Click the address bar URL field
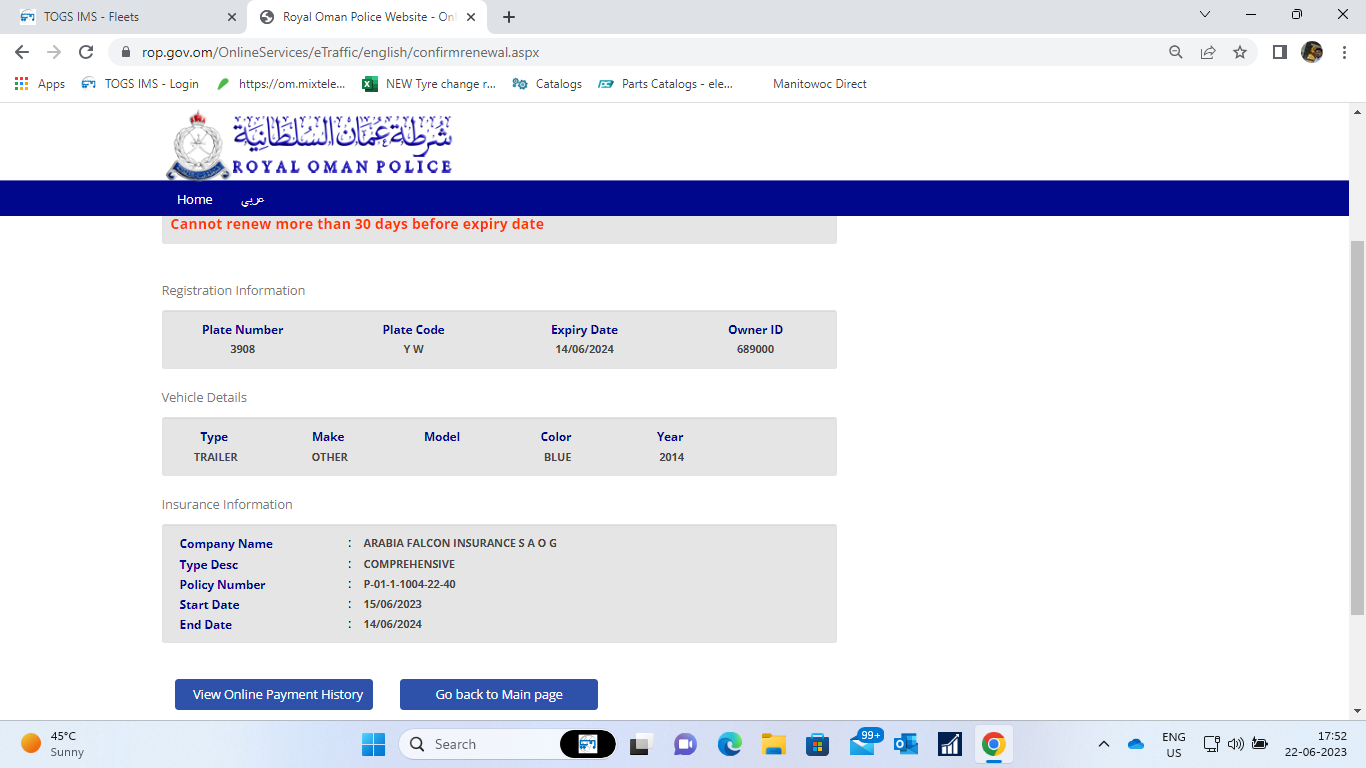The image size is (1366, 768). coord(640,52)
